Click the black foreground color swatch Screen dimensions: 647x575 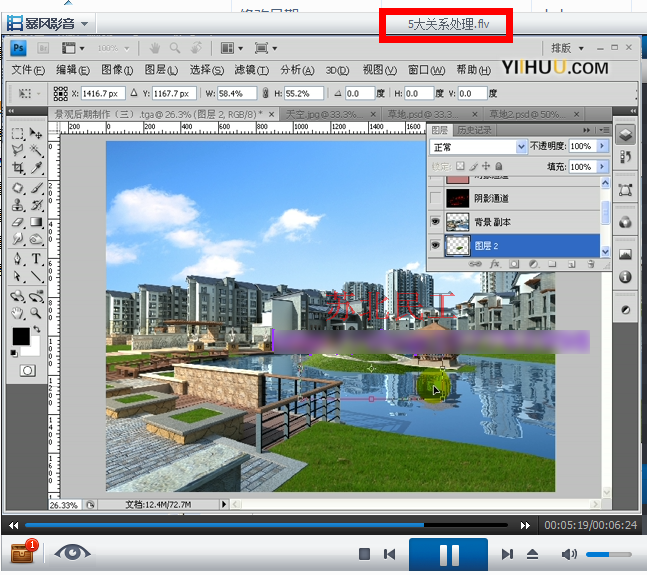pos(21,337)
